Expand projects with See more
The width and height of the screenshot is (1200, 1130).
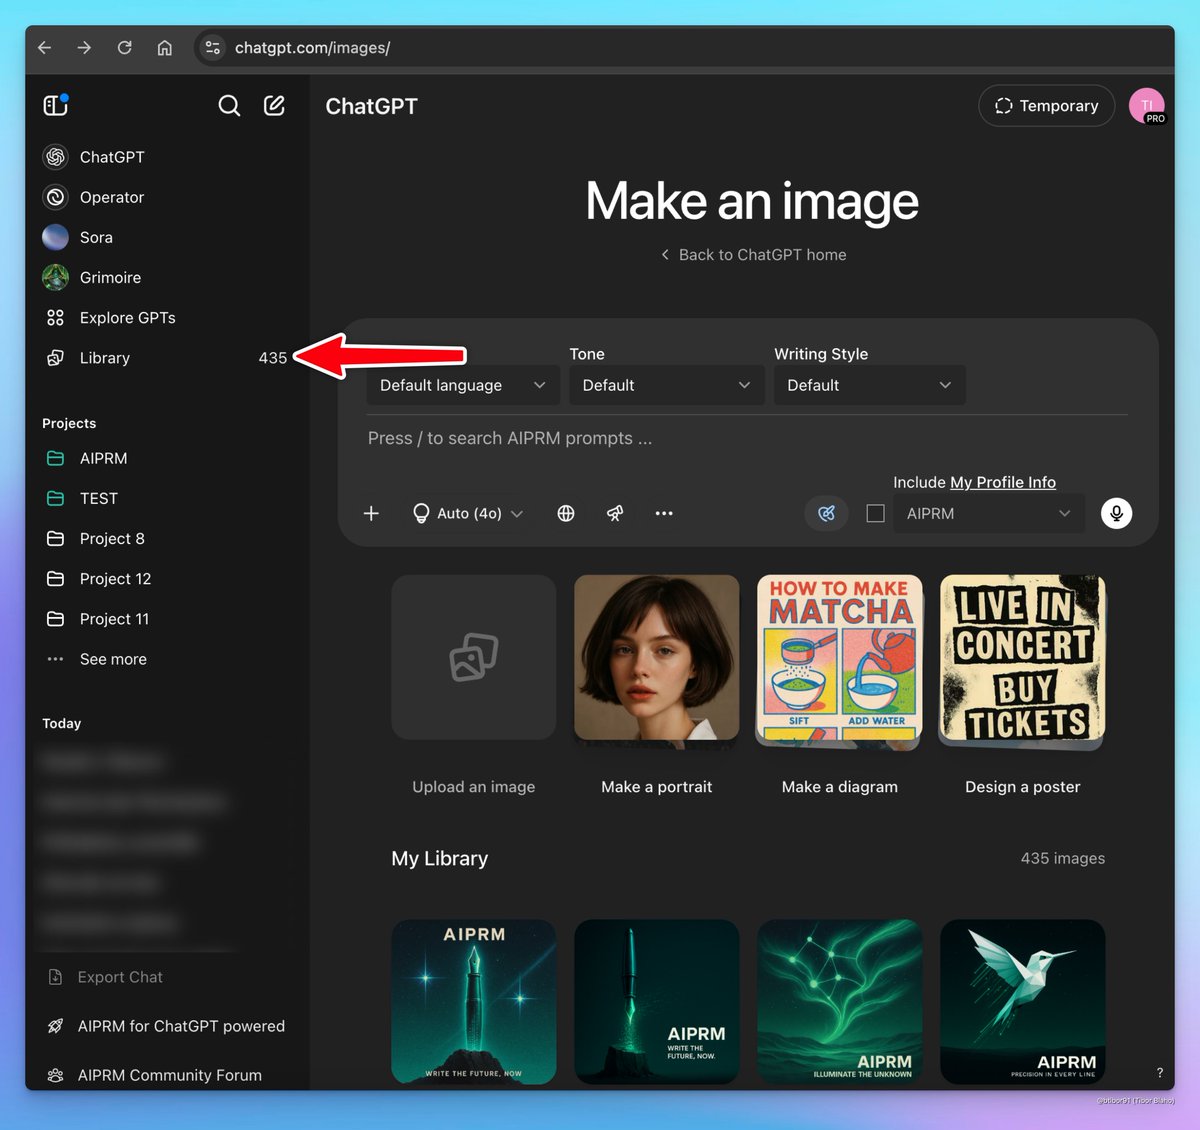click(x=112, y=659)
